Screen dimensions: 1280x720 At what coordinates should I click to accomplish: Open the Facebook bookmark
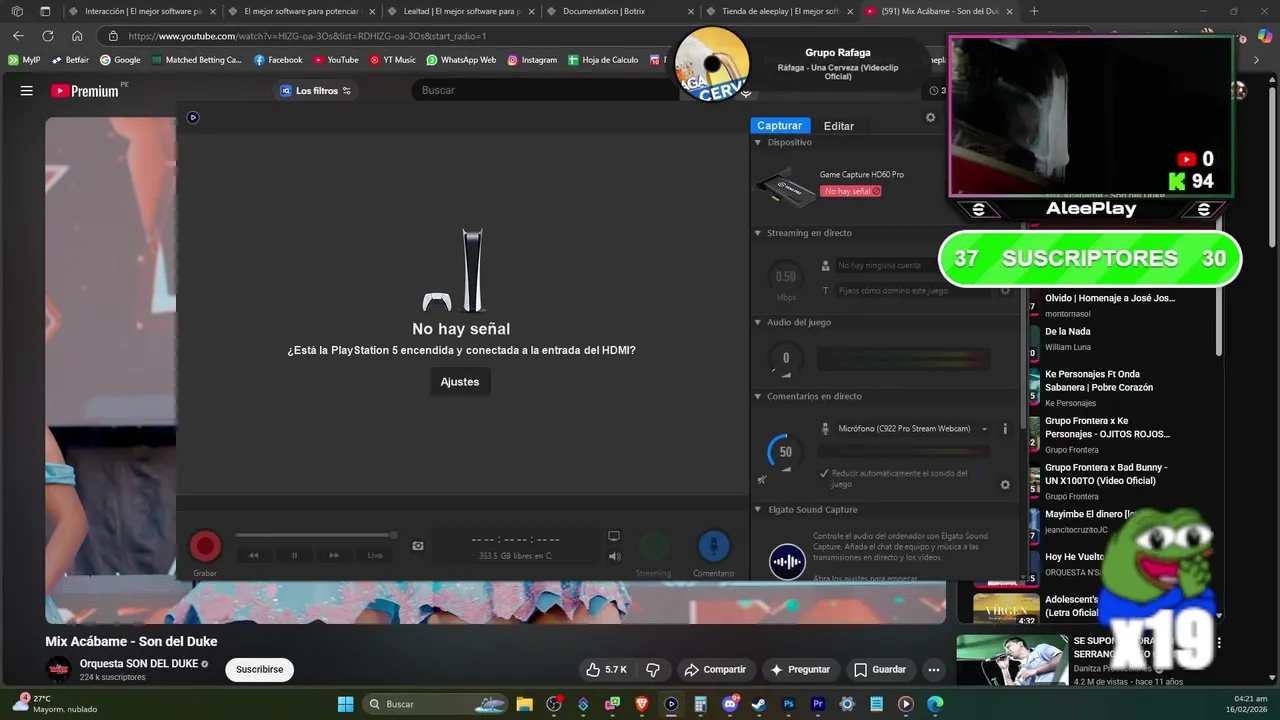pos(278,60)
